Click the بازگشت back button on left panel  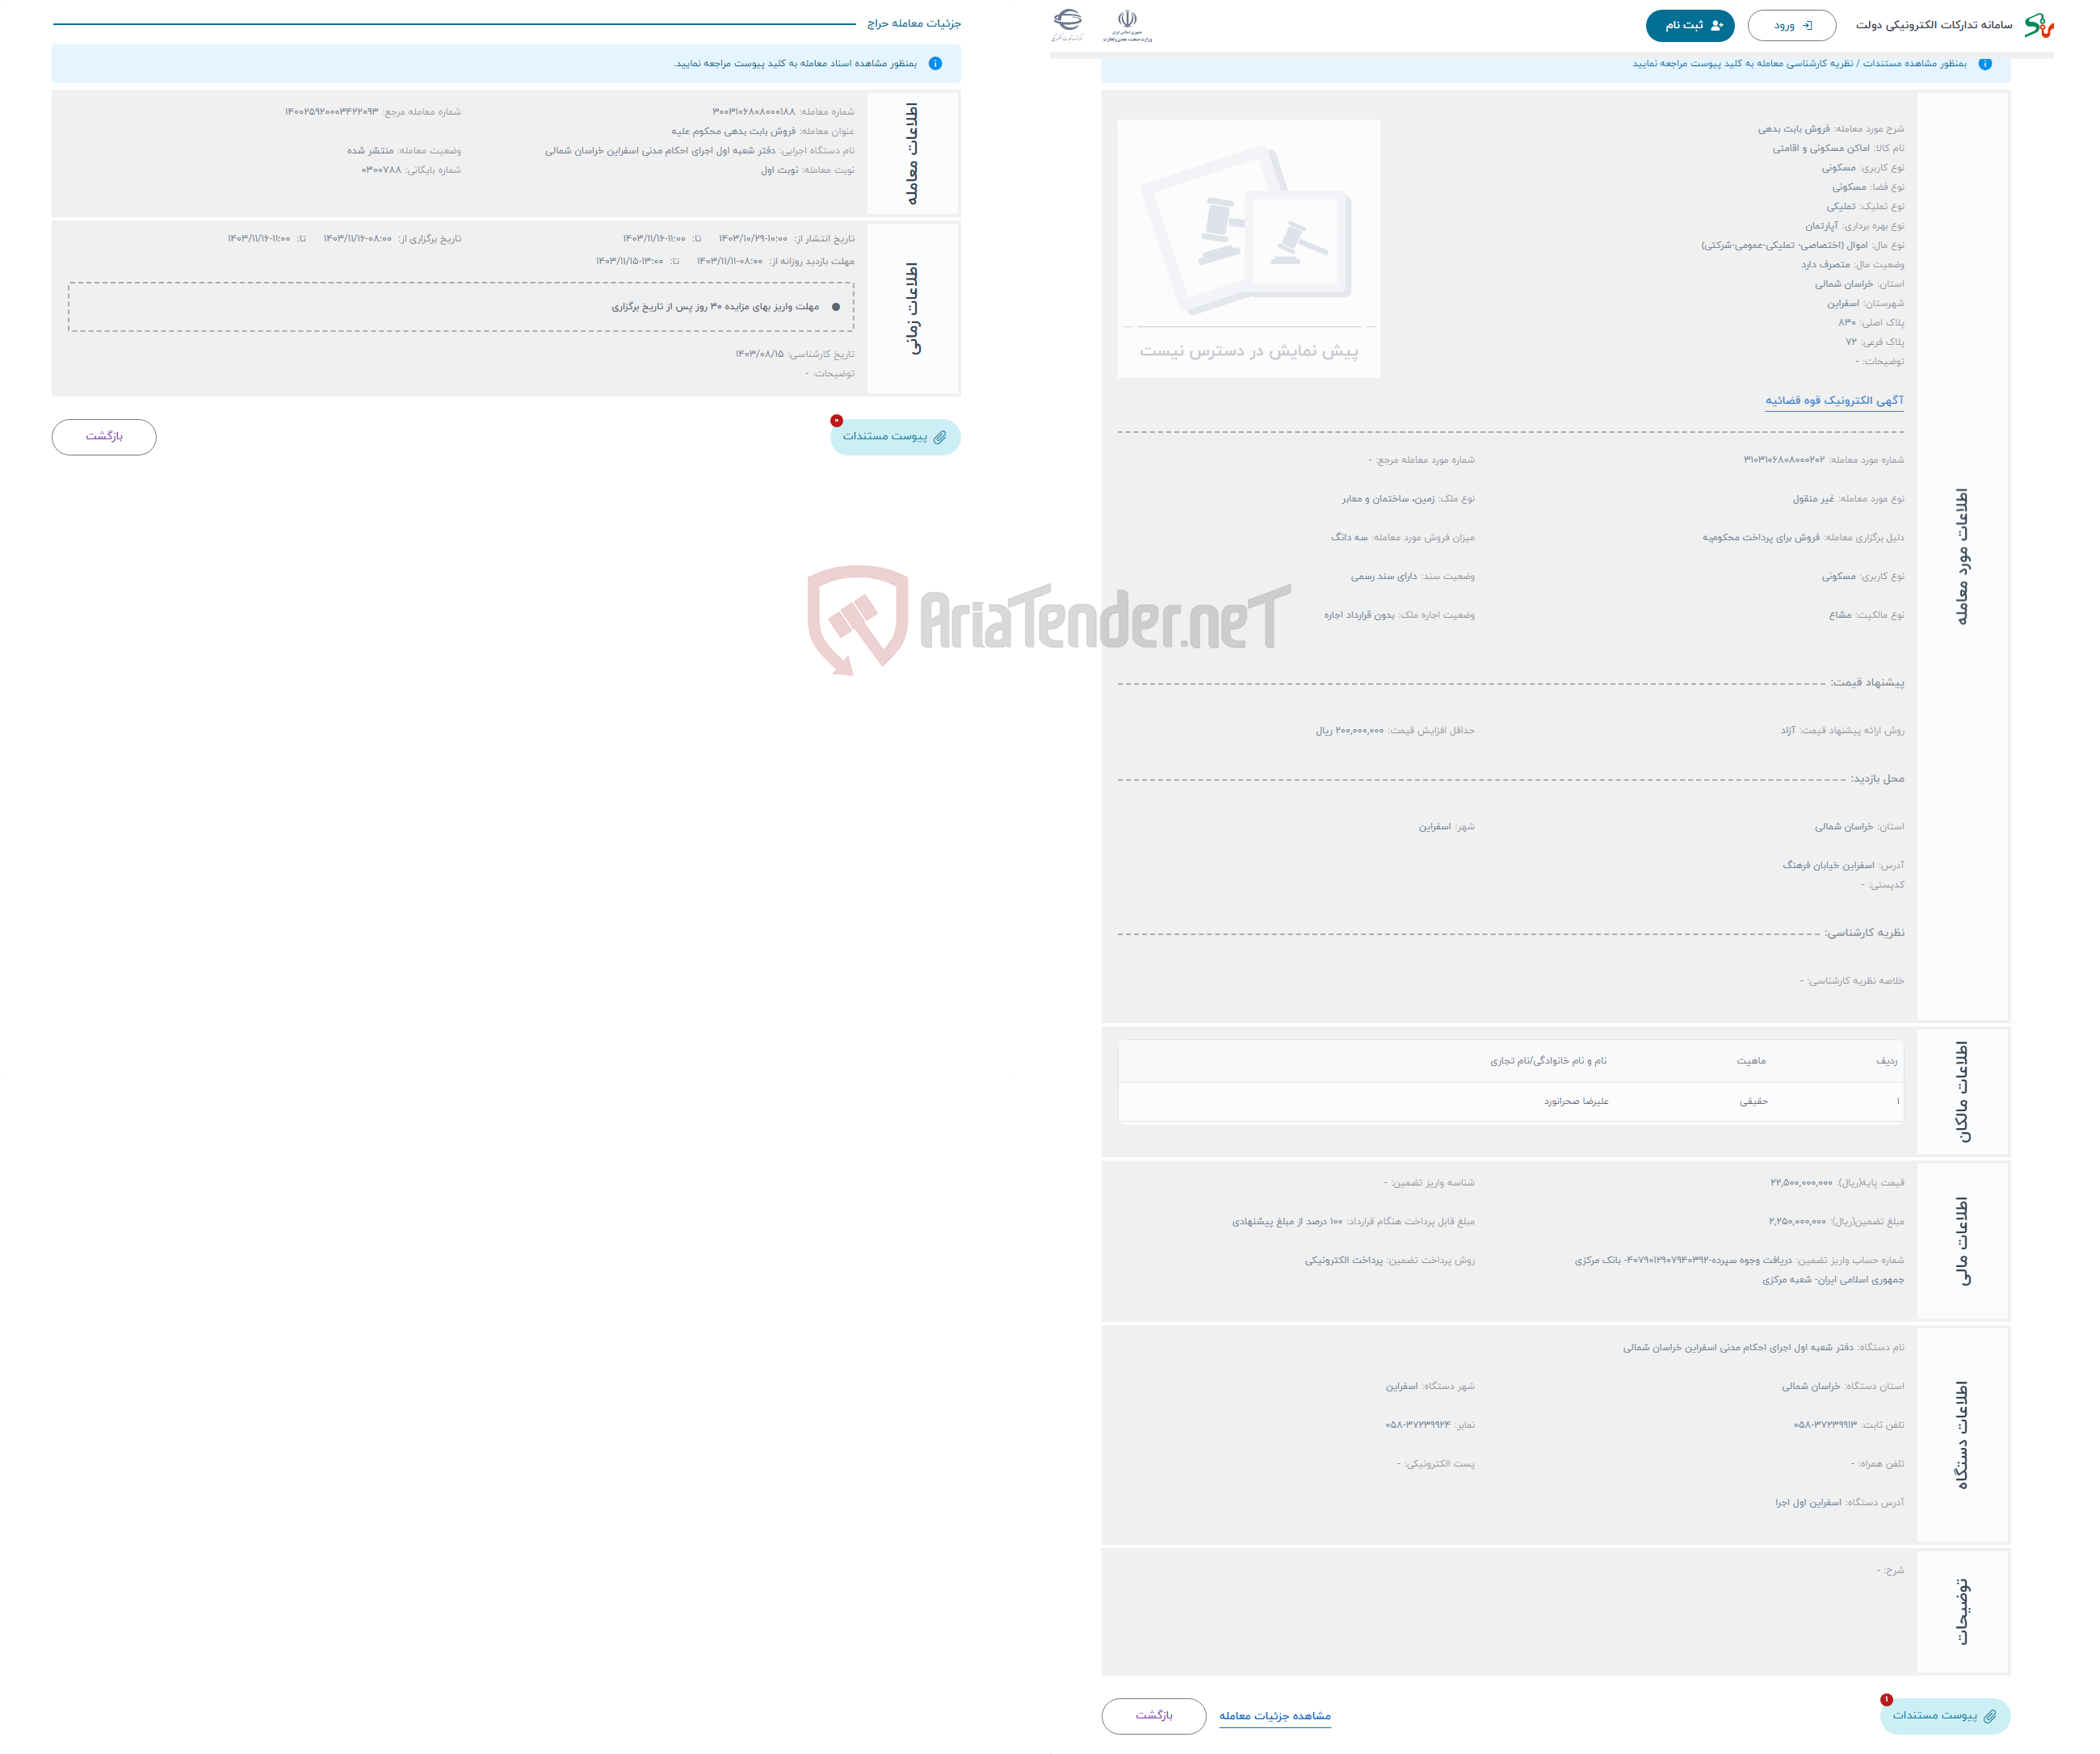click(105, 436)
